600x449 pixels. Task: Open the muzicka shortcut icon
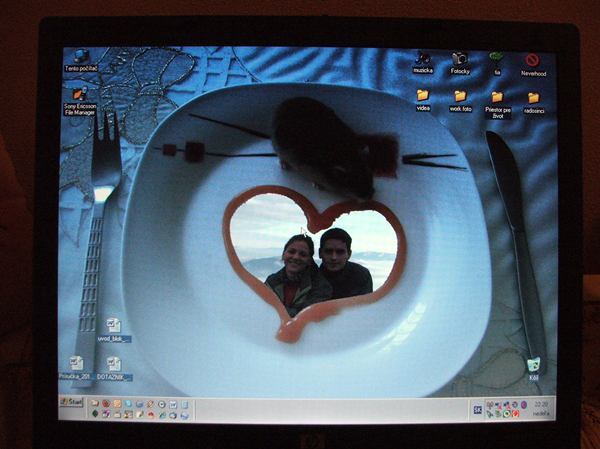[423, 60]
